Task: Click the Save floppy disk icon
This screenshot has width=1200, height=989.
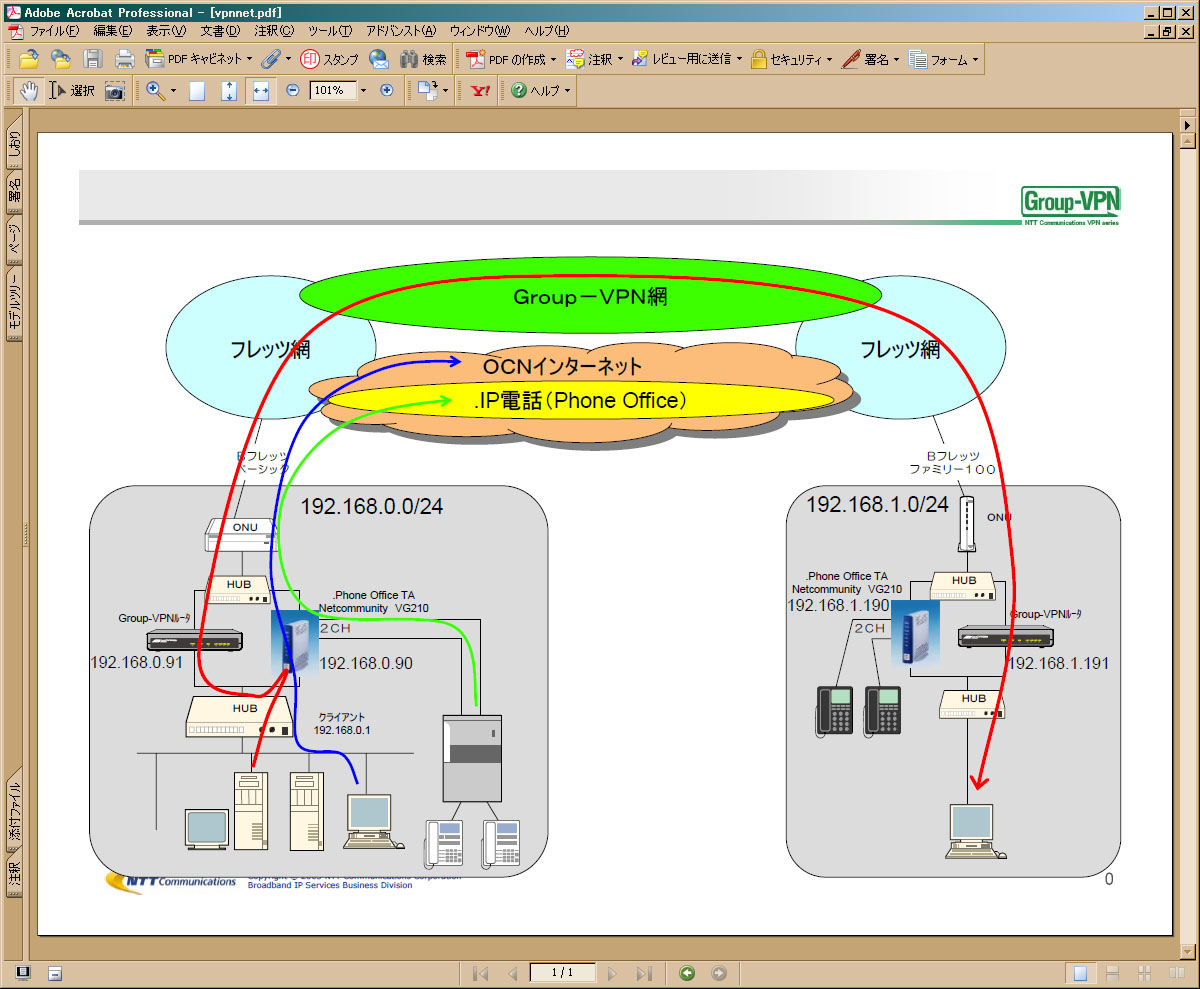Action: 93,59
